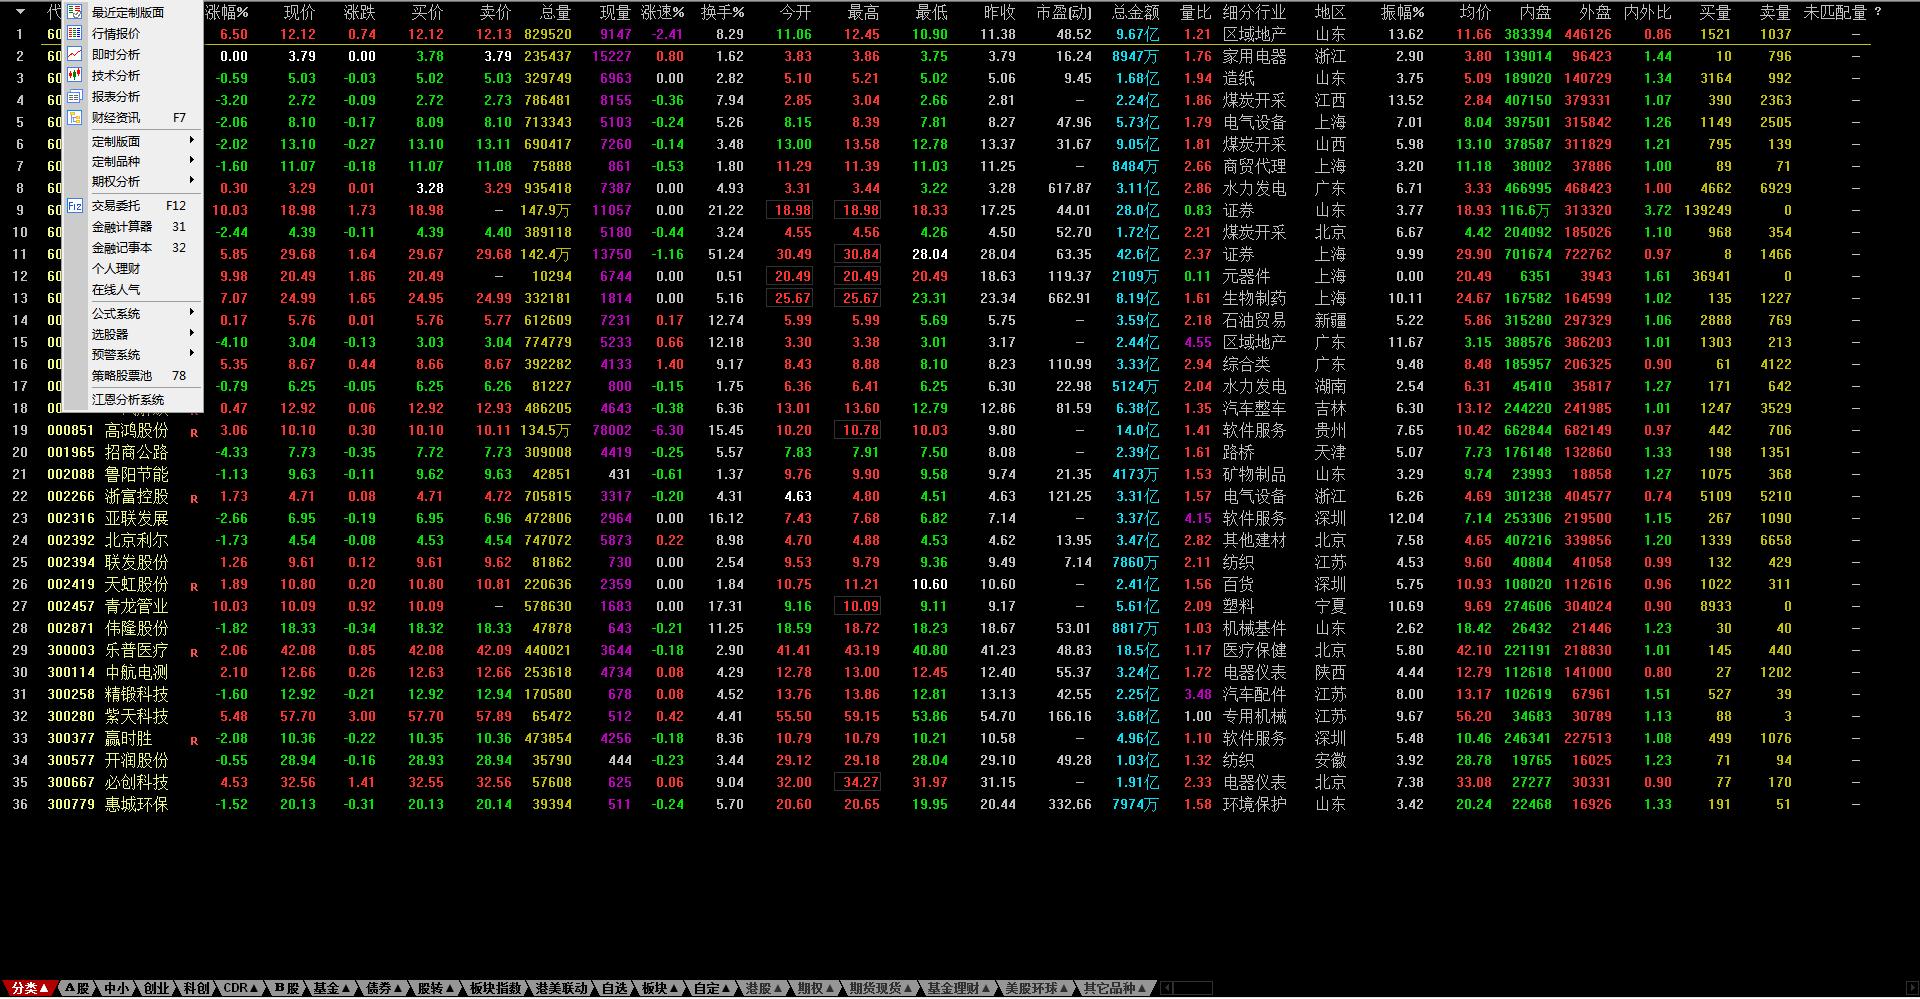
Task: Switch to the A股 bottom tab
Action: click(79, 988)
